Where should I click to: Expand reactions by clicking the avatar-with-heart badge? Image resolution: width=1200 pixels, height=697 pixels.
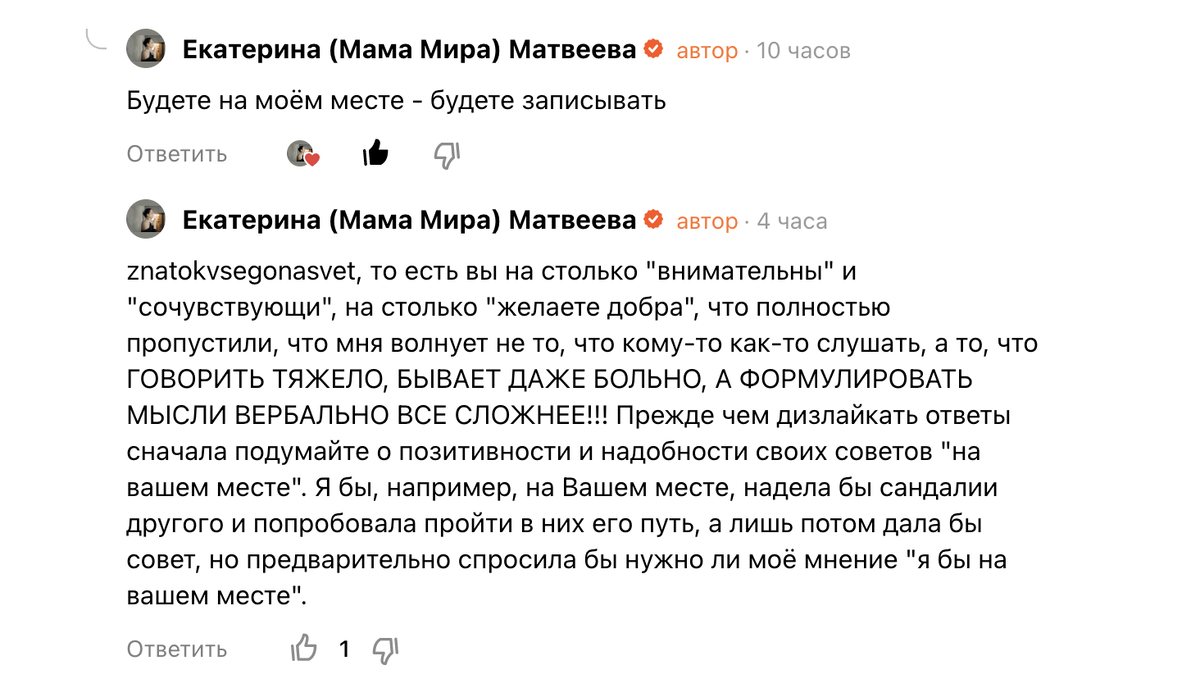point(303,153)
